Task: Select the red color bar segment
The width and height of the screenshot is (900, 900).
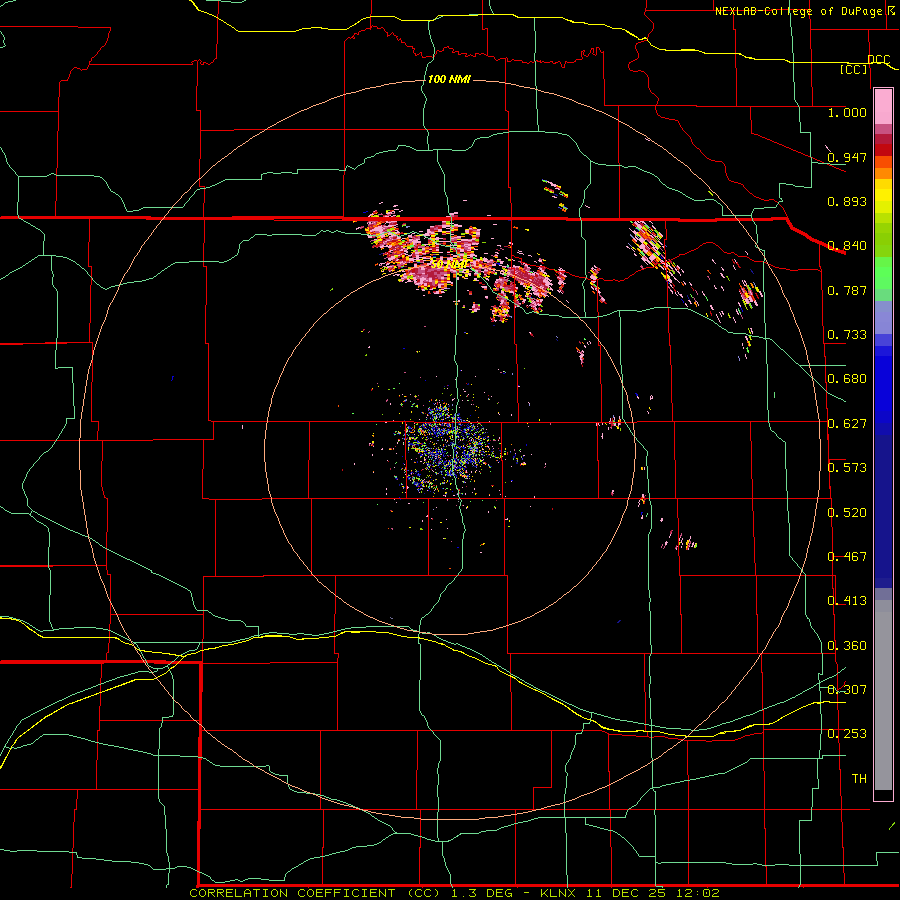Action: [x=883, y=150]
